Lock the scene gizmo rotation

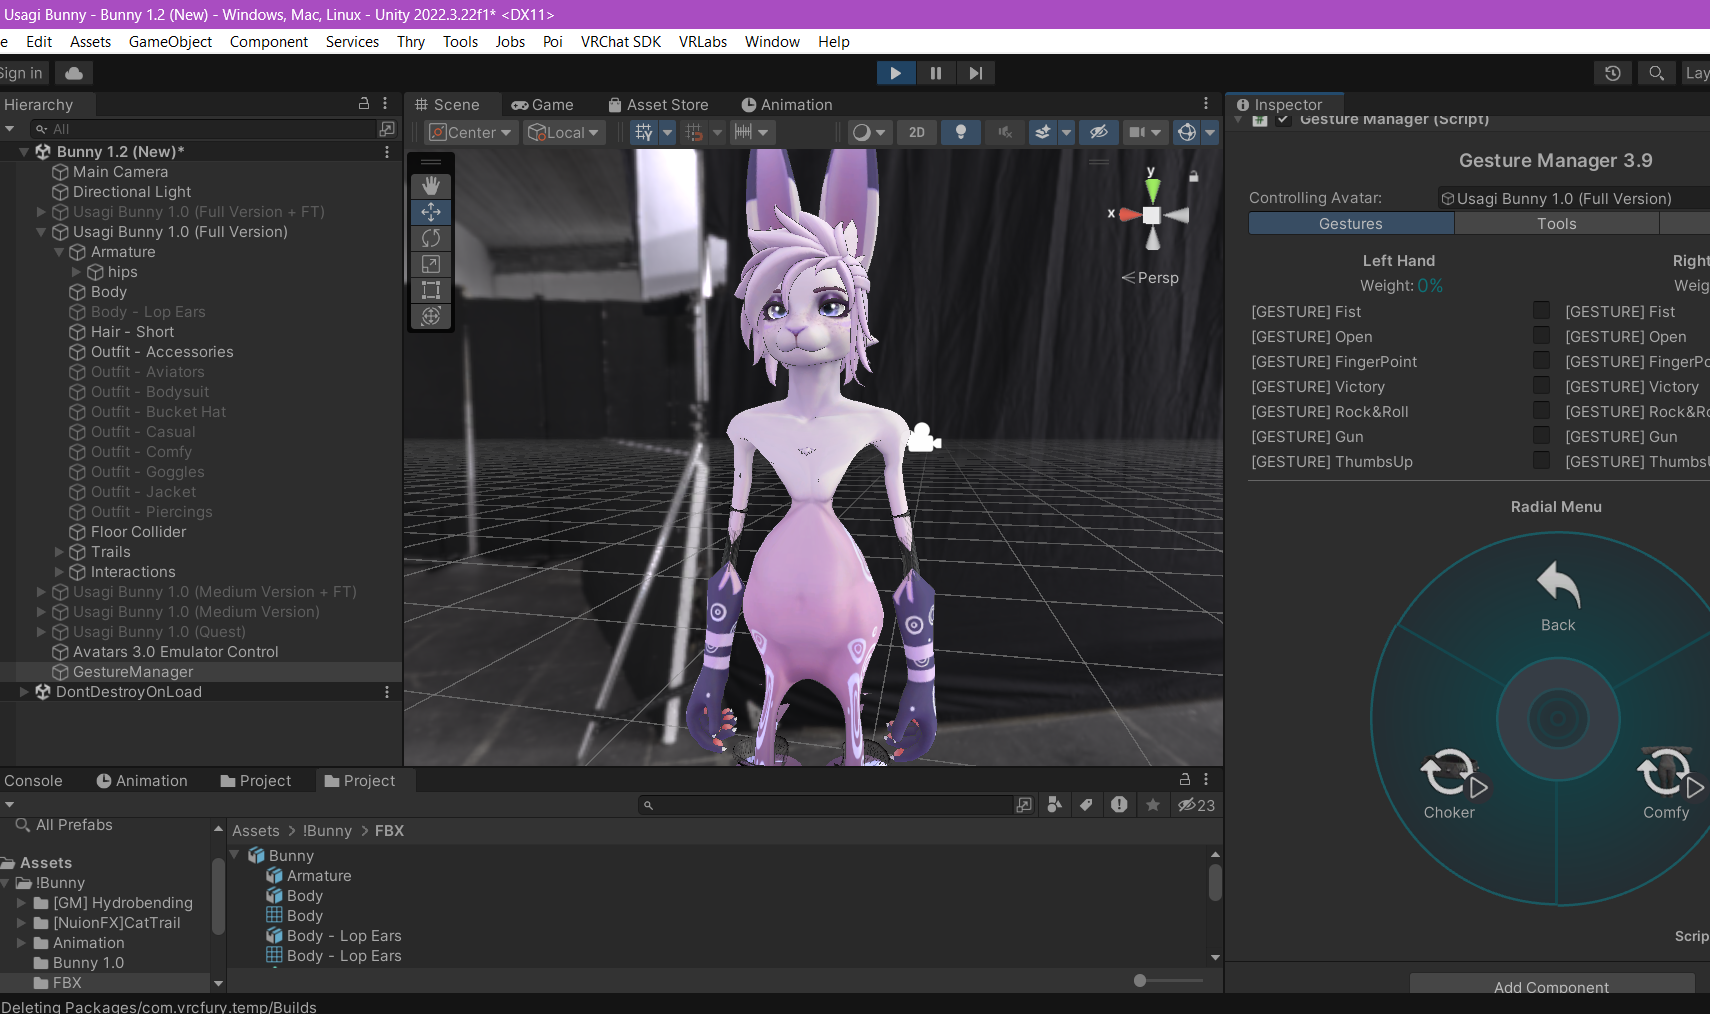(x=1193, y=176)
